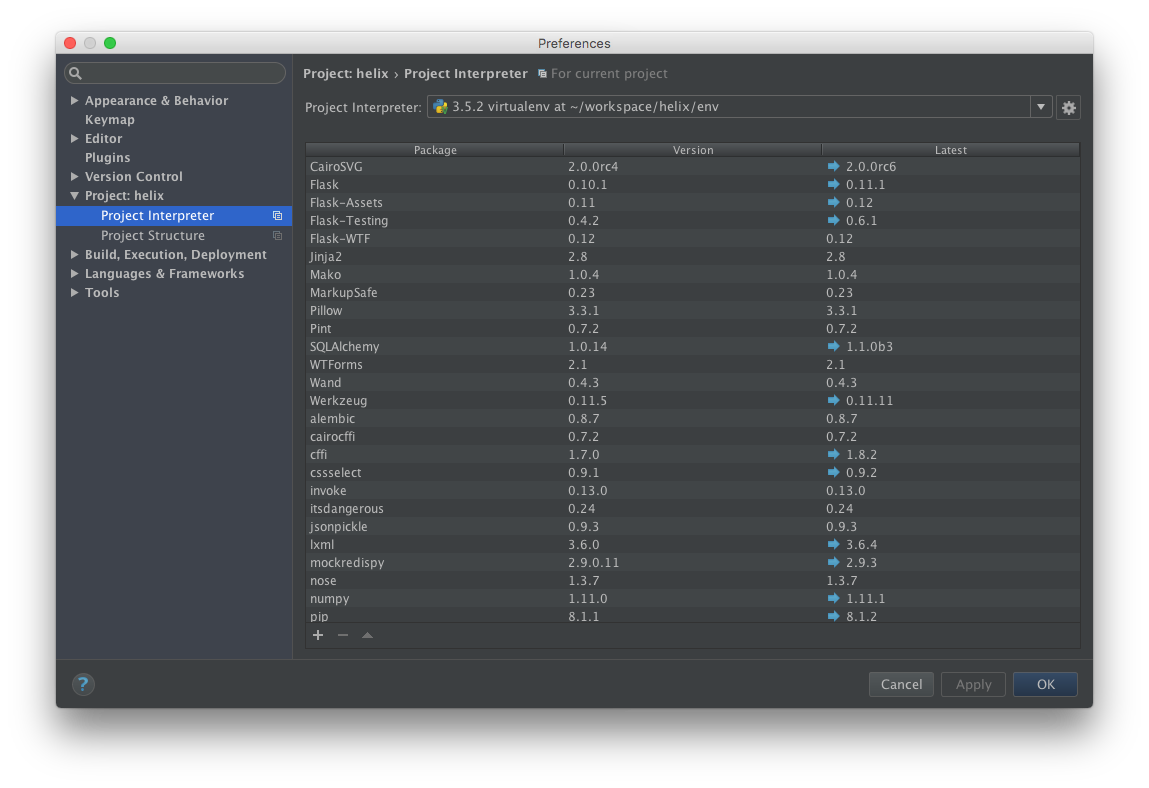Click the help question mark icon
1149x788 pixels.
click(83, 684)
